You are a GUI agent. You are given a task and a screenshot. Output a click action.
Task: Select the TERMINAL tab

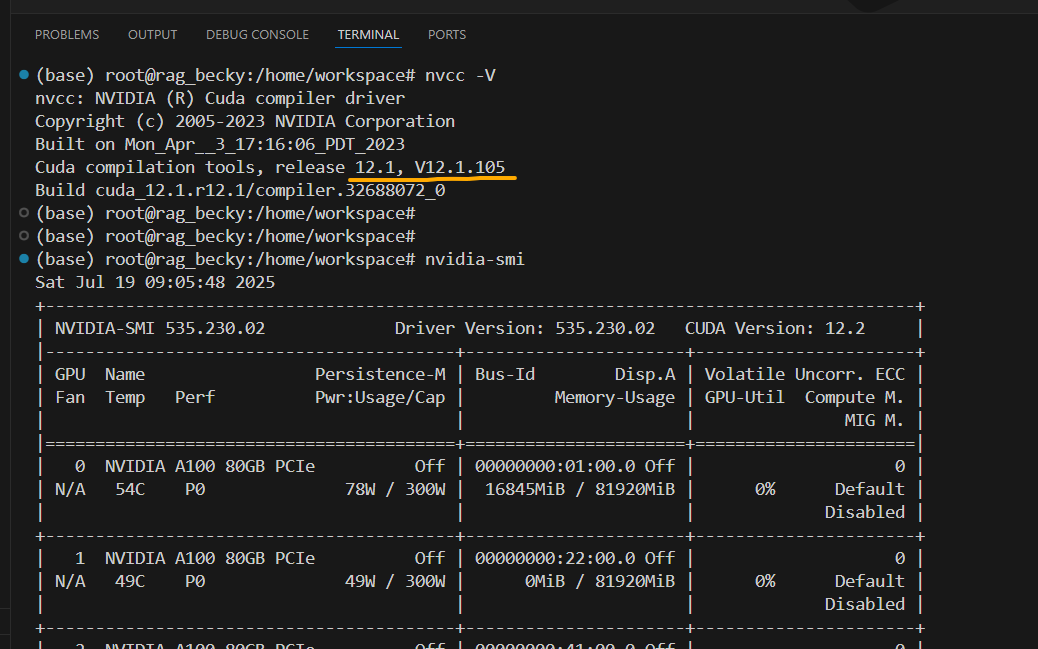pos(368,34)
